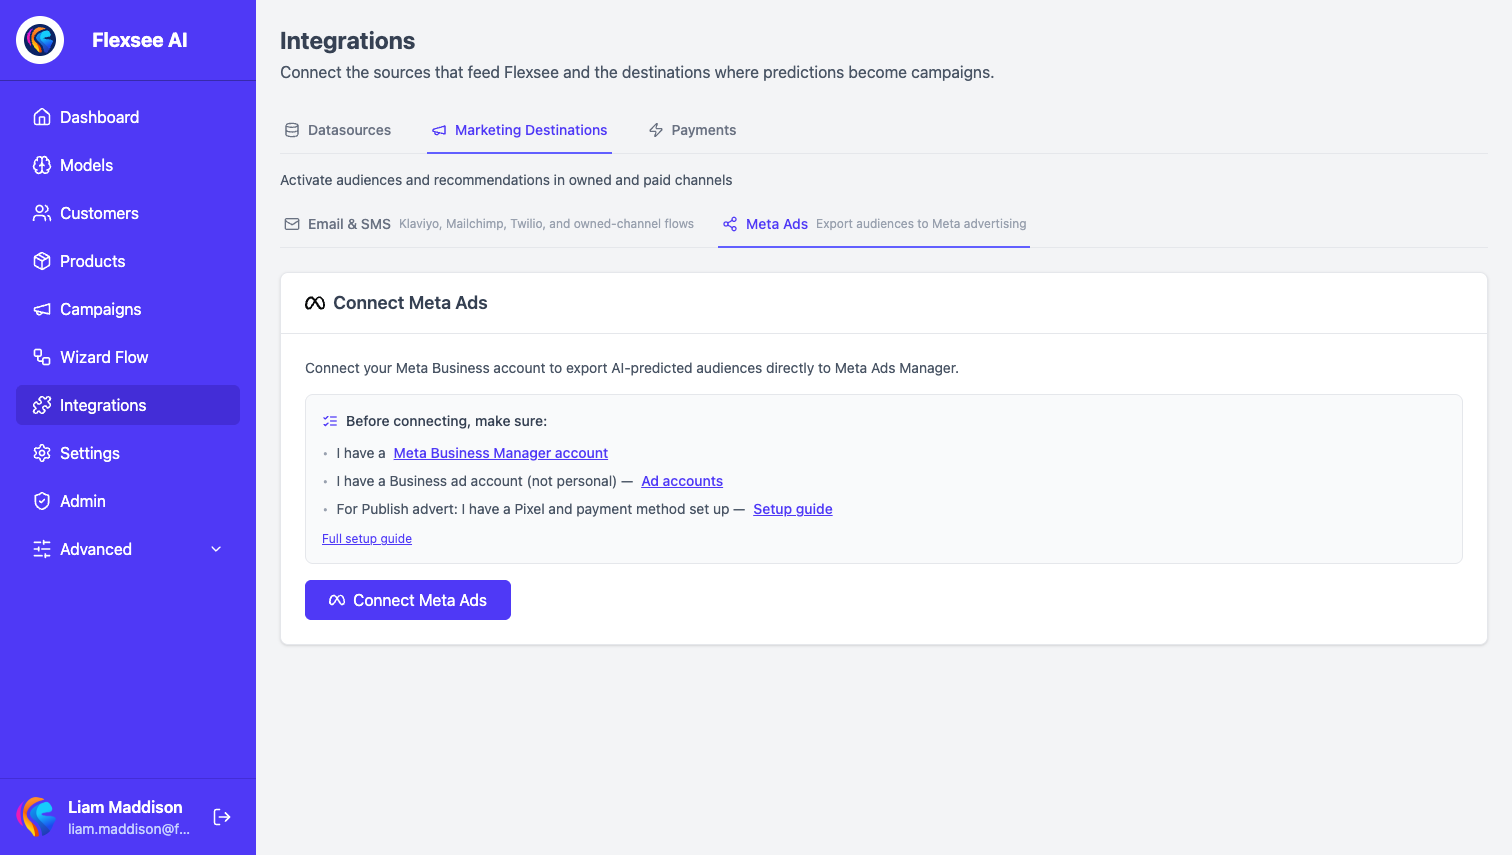The width and height of the screenshot is (1512, 855).
Task: Click the Marketing Destinations megaphone icon
Action: point(439,130)
